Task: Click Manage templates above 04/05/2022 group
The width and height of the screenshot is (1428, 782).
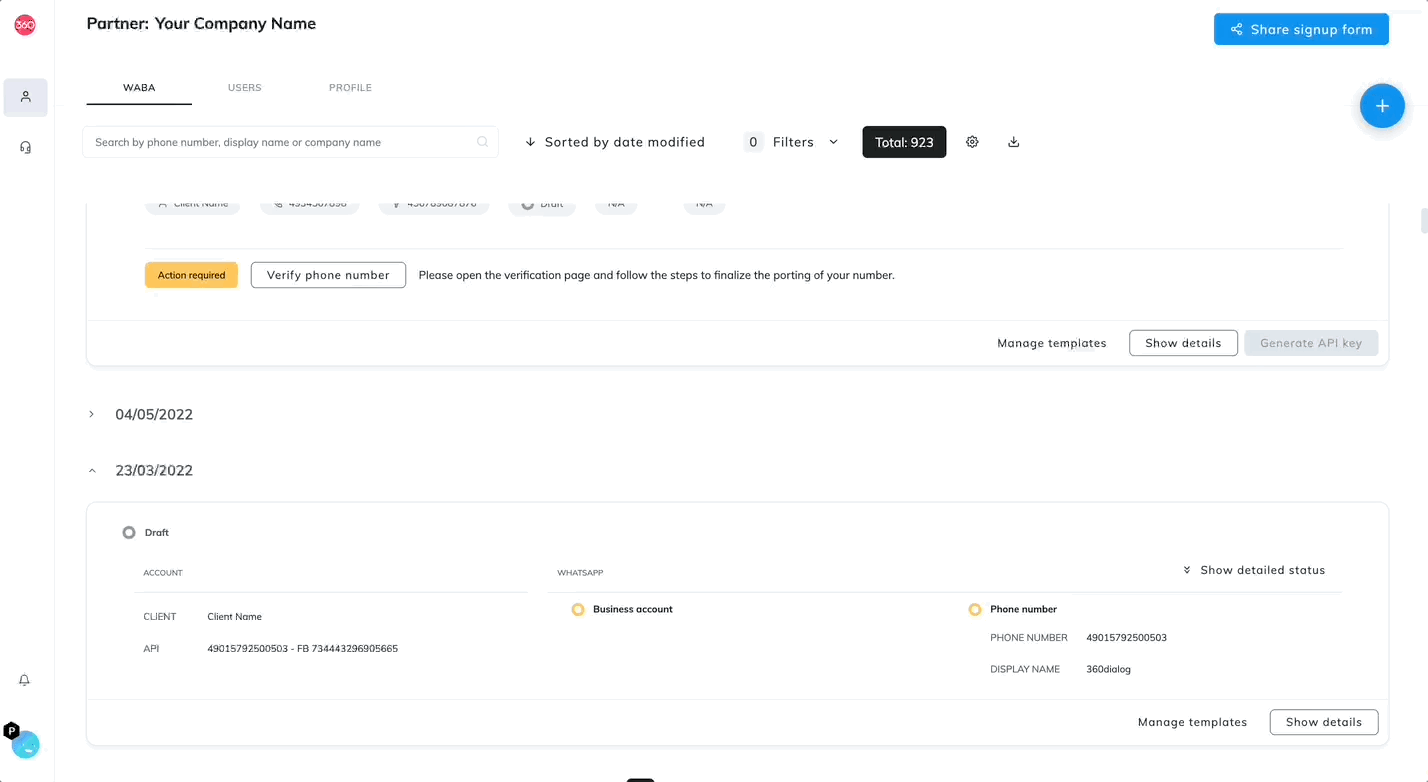Action: [x=1052, y=343]
